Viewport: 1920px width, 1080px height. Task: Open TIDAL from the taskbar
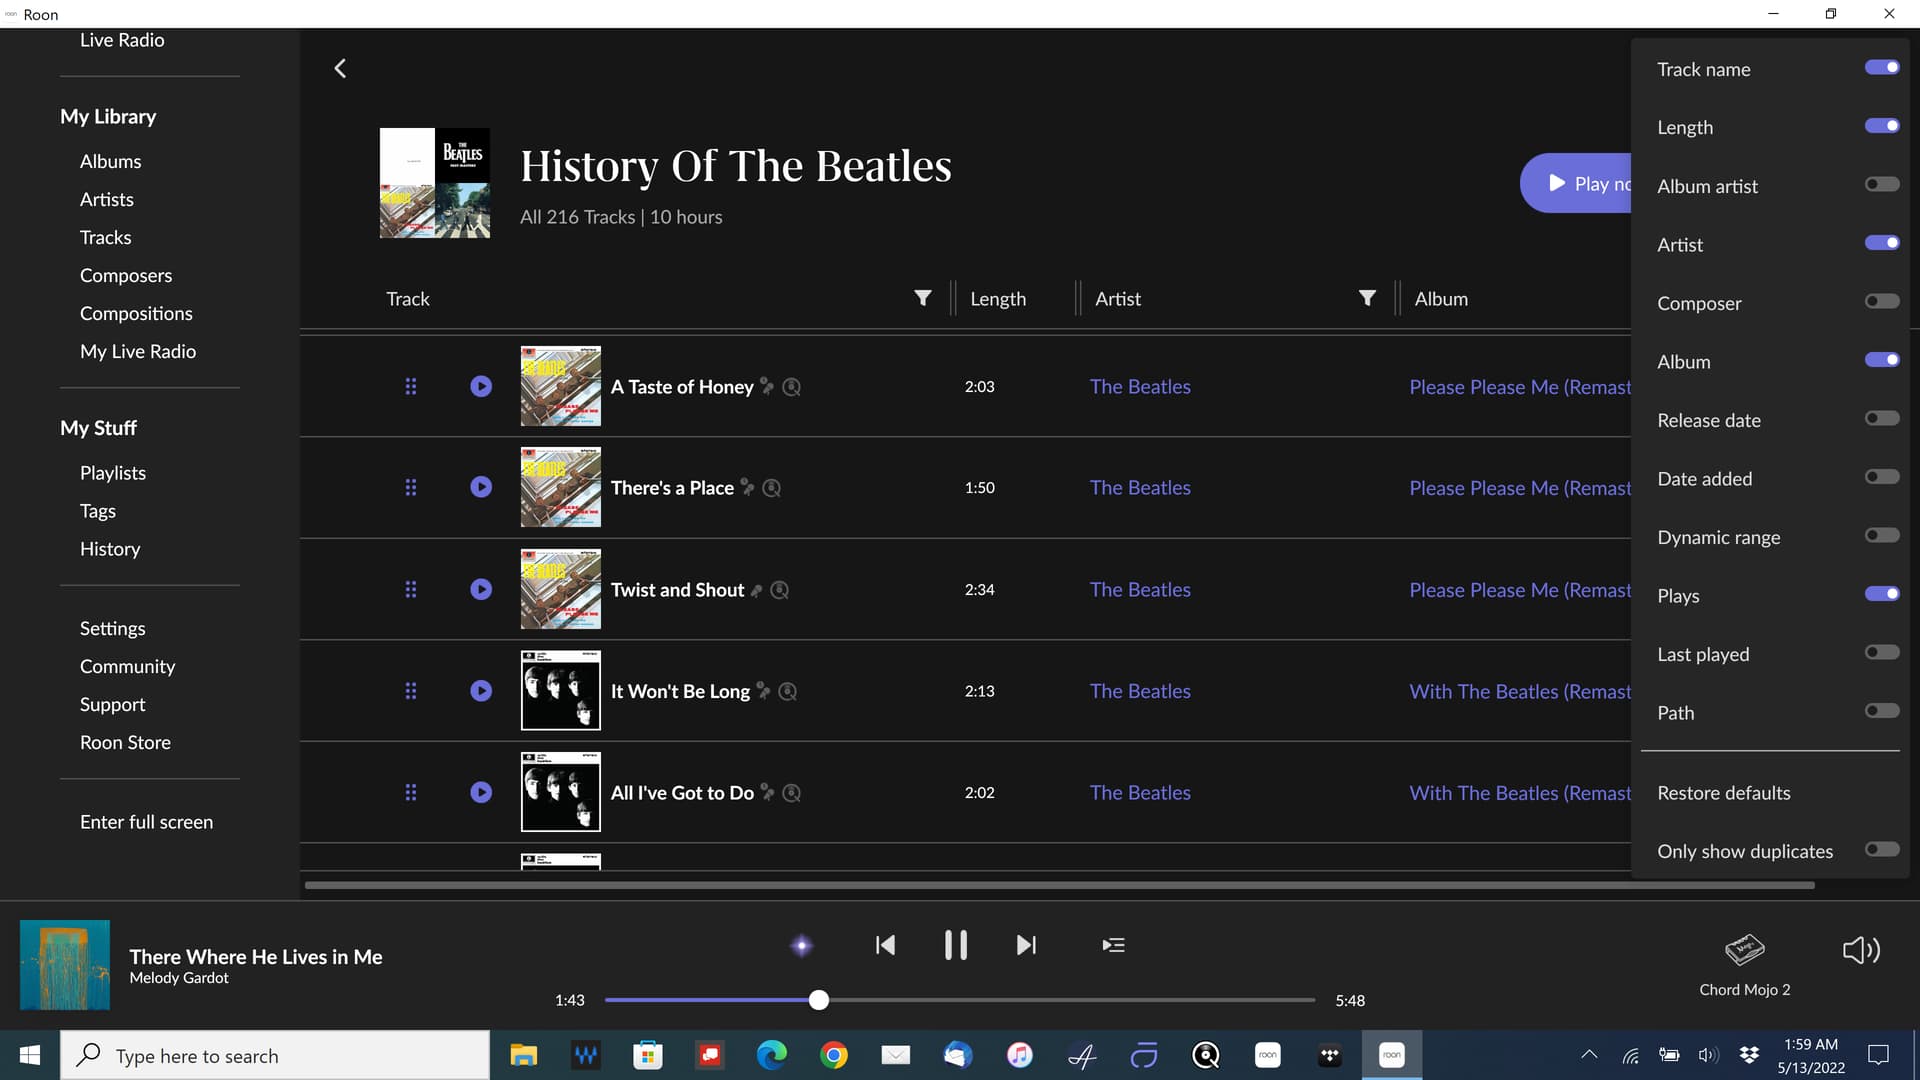coord(1329,1055)
